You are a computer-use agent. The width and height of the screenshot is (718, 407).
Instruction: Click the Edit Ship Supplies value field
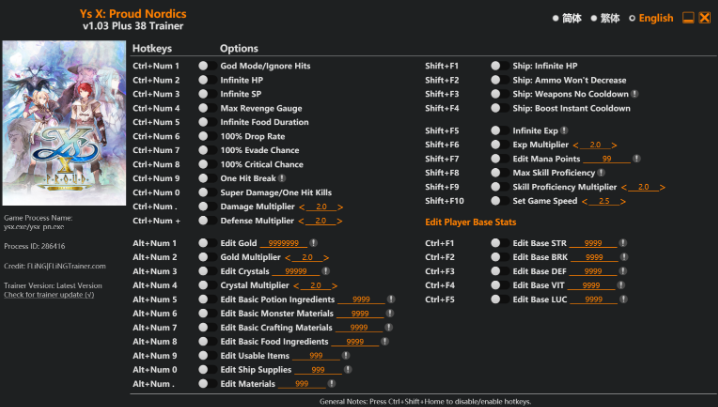click(318, 370)
